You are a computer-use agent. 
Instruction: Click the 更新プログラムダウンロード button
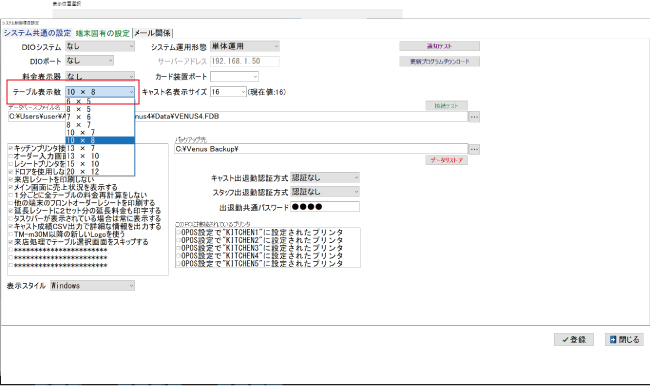click(x=439, y=61)
